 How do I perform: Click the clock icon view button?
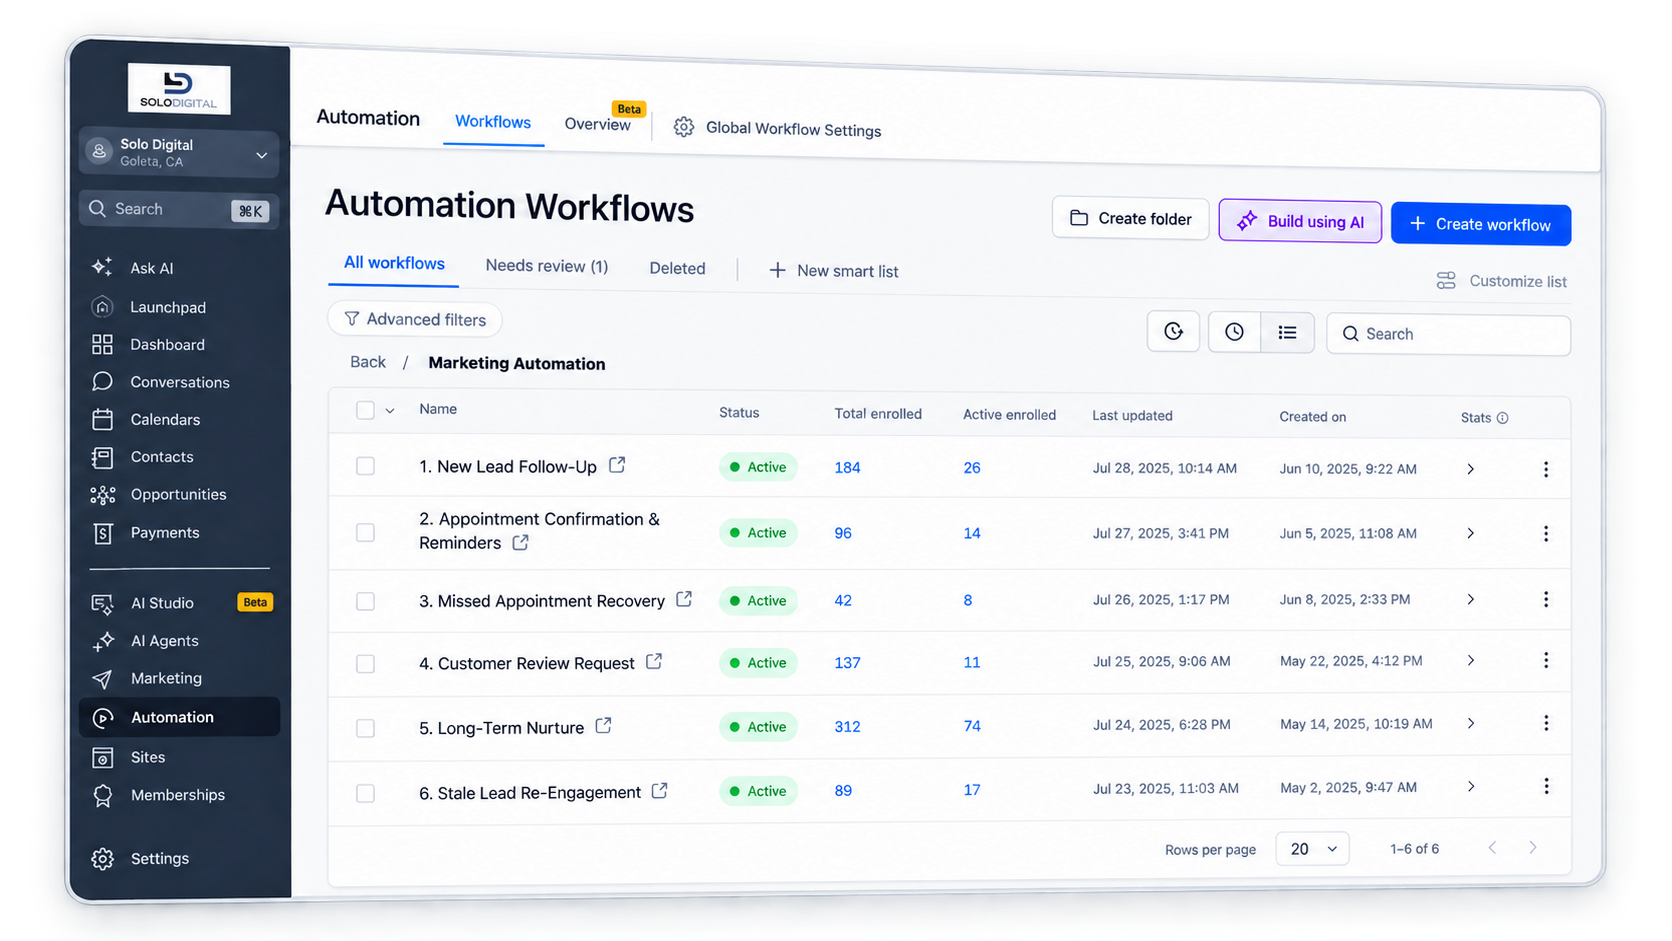pyautogui.click(x=1234, y=332)
